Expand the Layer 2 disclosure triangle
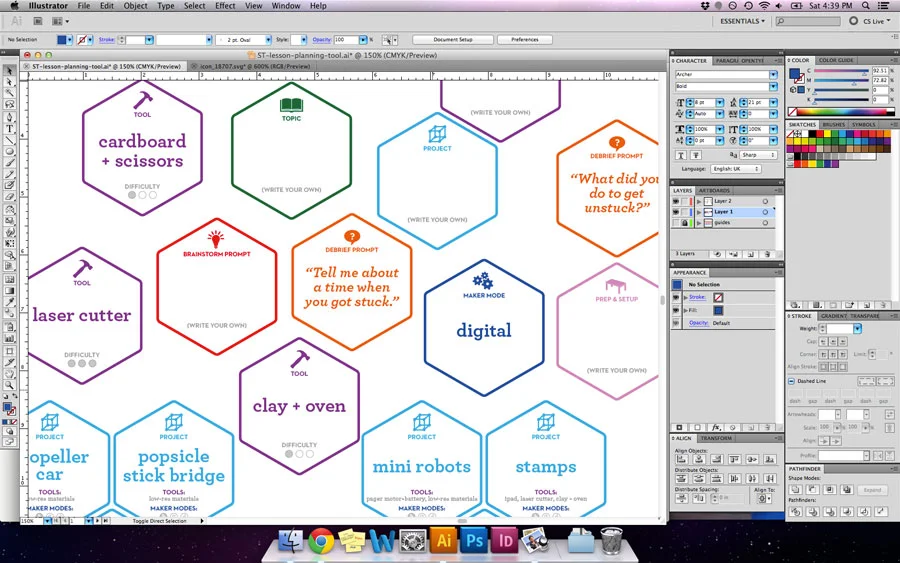Screen dimensions: 900x563 [699, 201]
